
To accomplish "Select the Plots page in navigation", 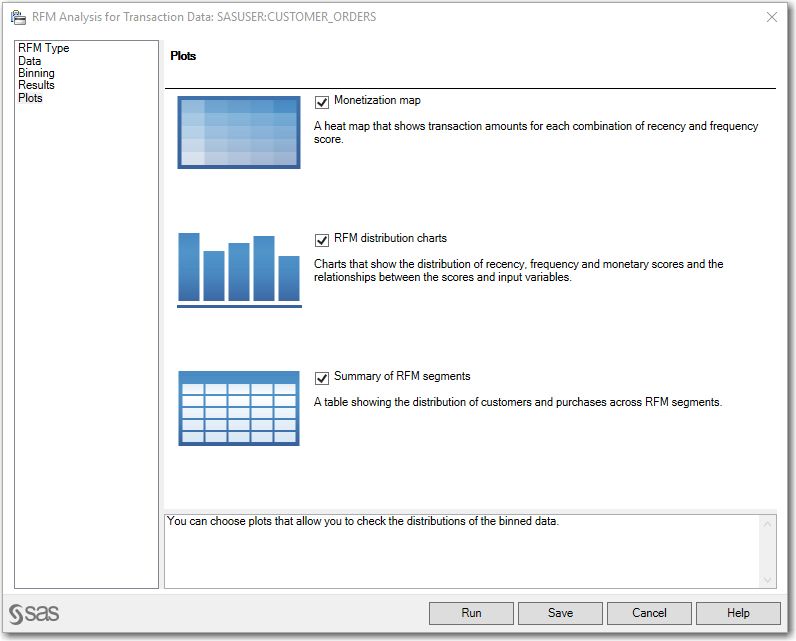I will point(30,98).
